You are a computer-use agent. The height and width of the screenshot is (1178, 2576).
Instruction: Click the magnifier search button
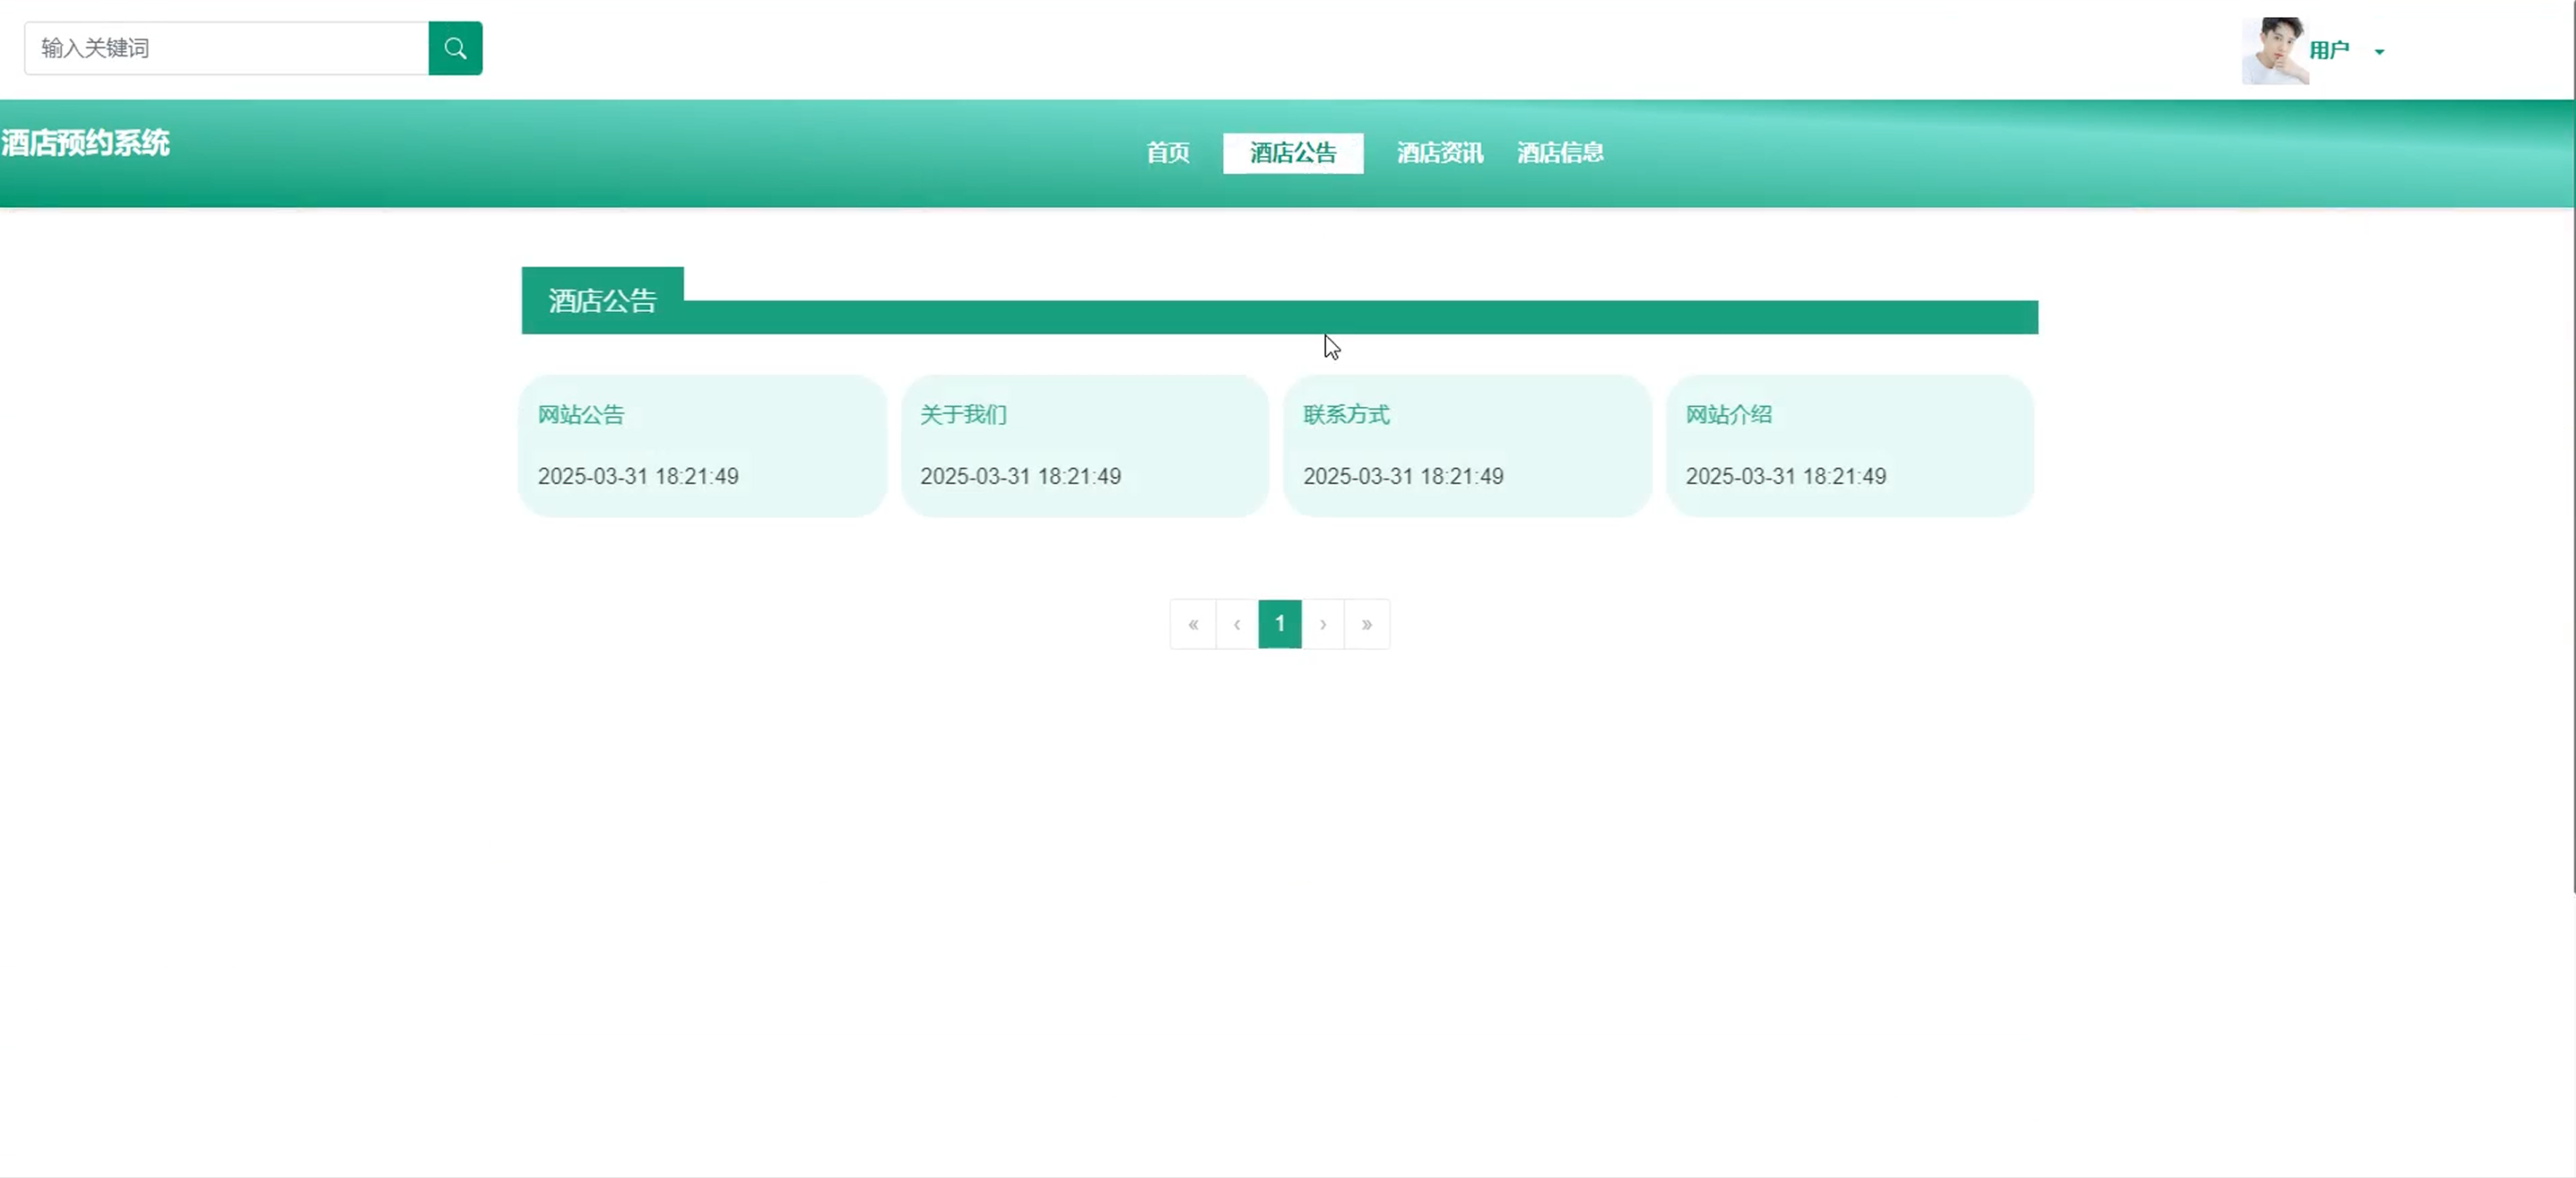point(455,48)
